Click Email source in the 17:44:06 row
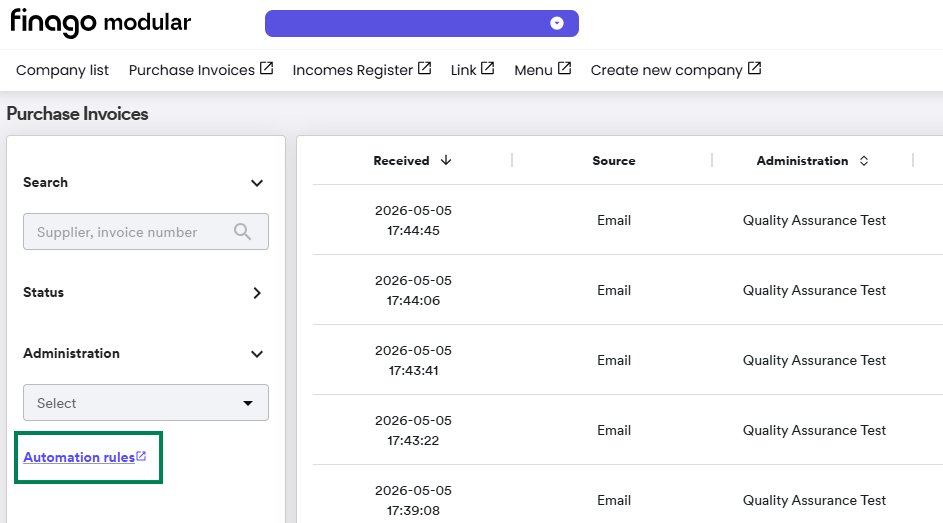Image resolution: width=943 pixels, height=523 pixels. [x=614, y=290]
